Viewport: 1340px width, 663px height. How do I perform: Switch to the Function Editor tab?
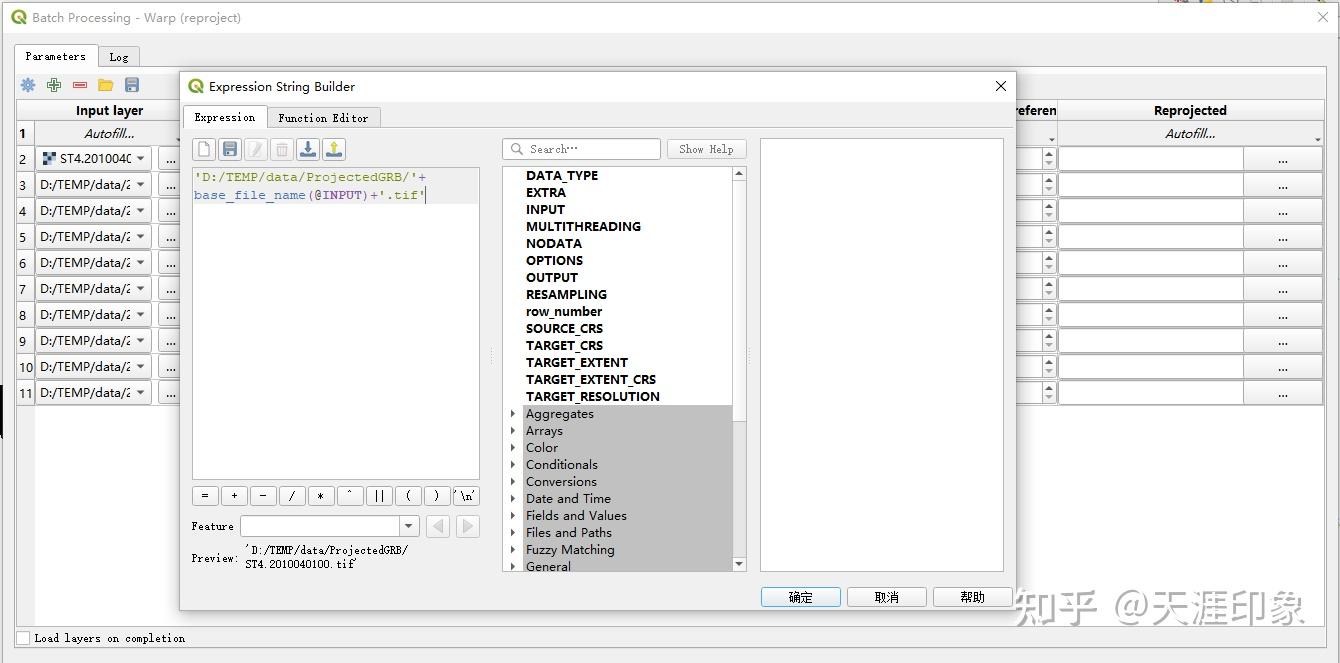tap(323, 118)
